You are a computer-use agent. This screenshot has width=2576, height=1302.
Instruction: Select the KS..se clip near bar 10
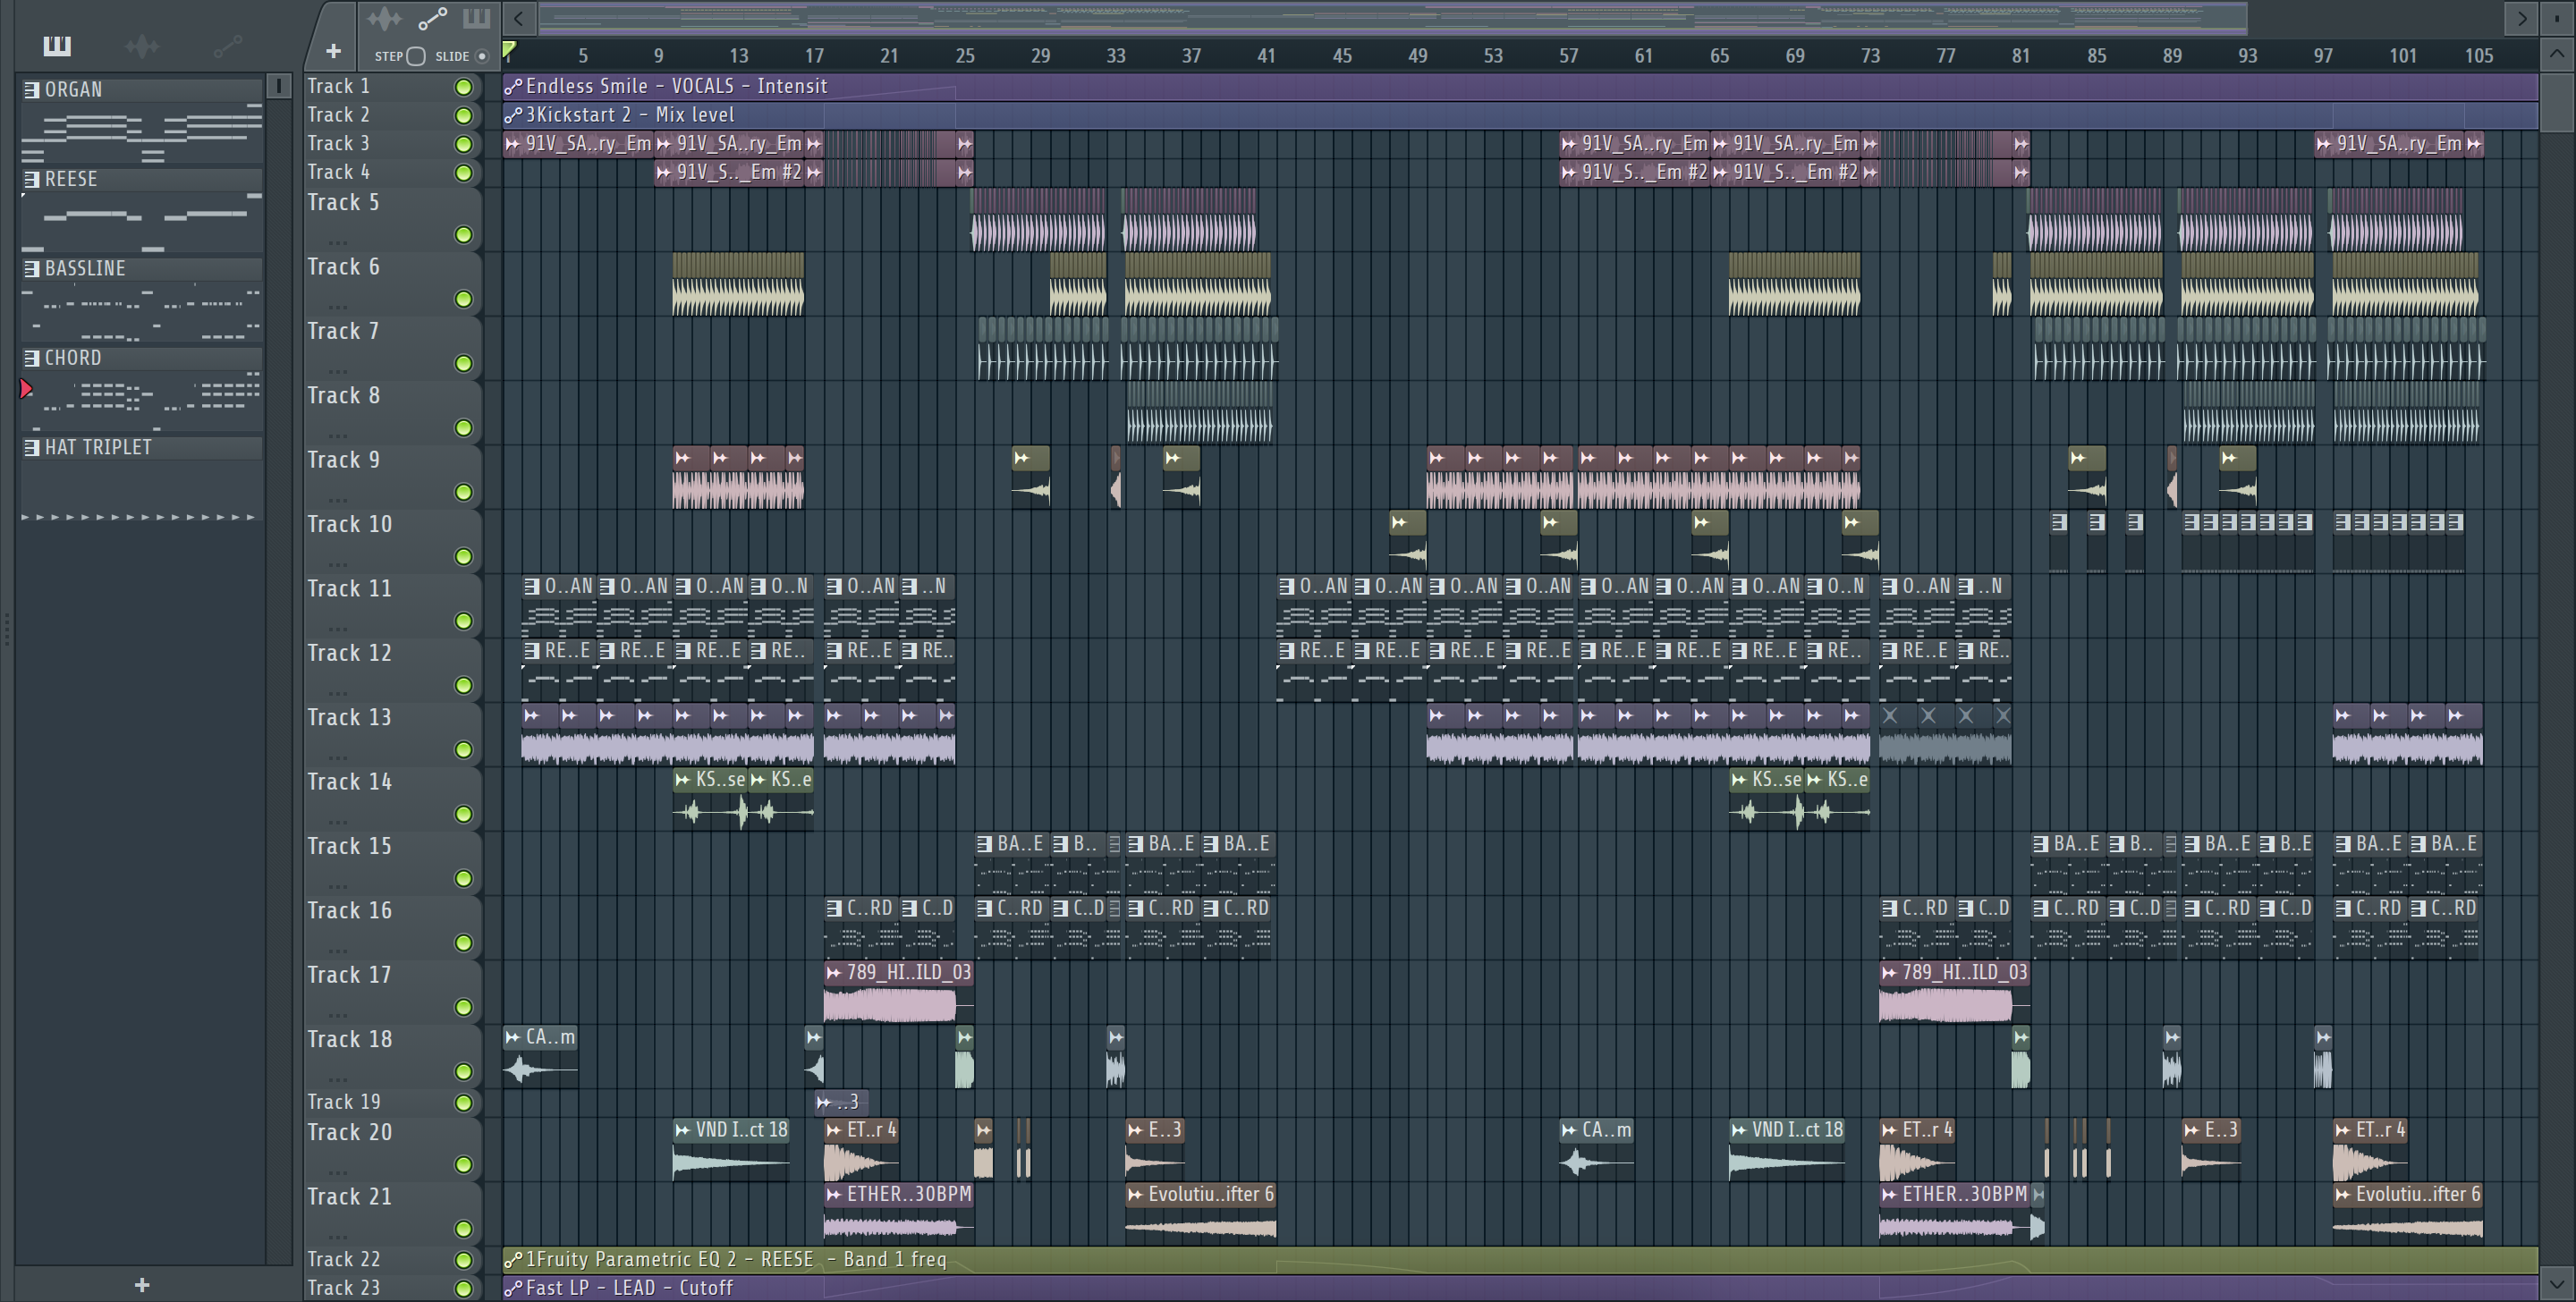pos(710,800)
